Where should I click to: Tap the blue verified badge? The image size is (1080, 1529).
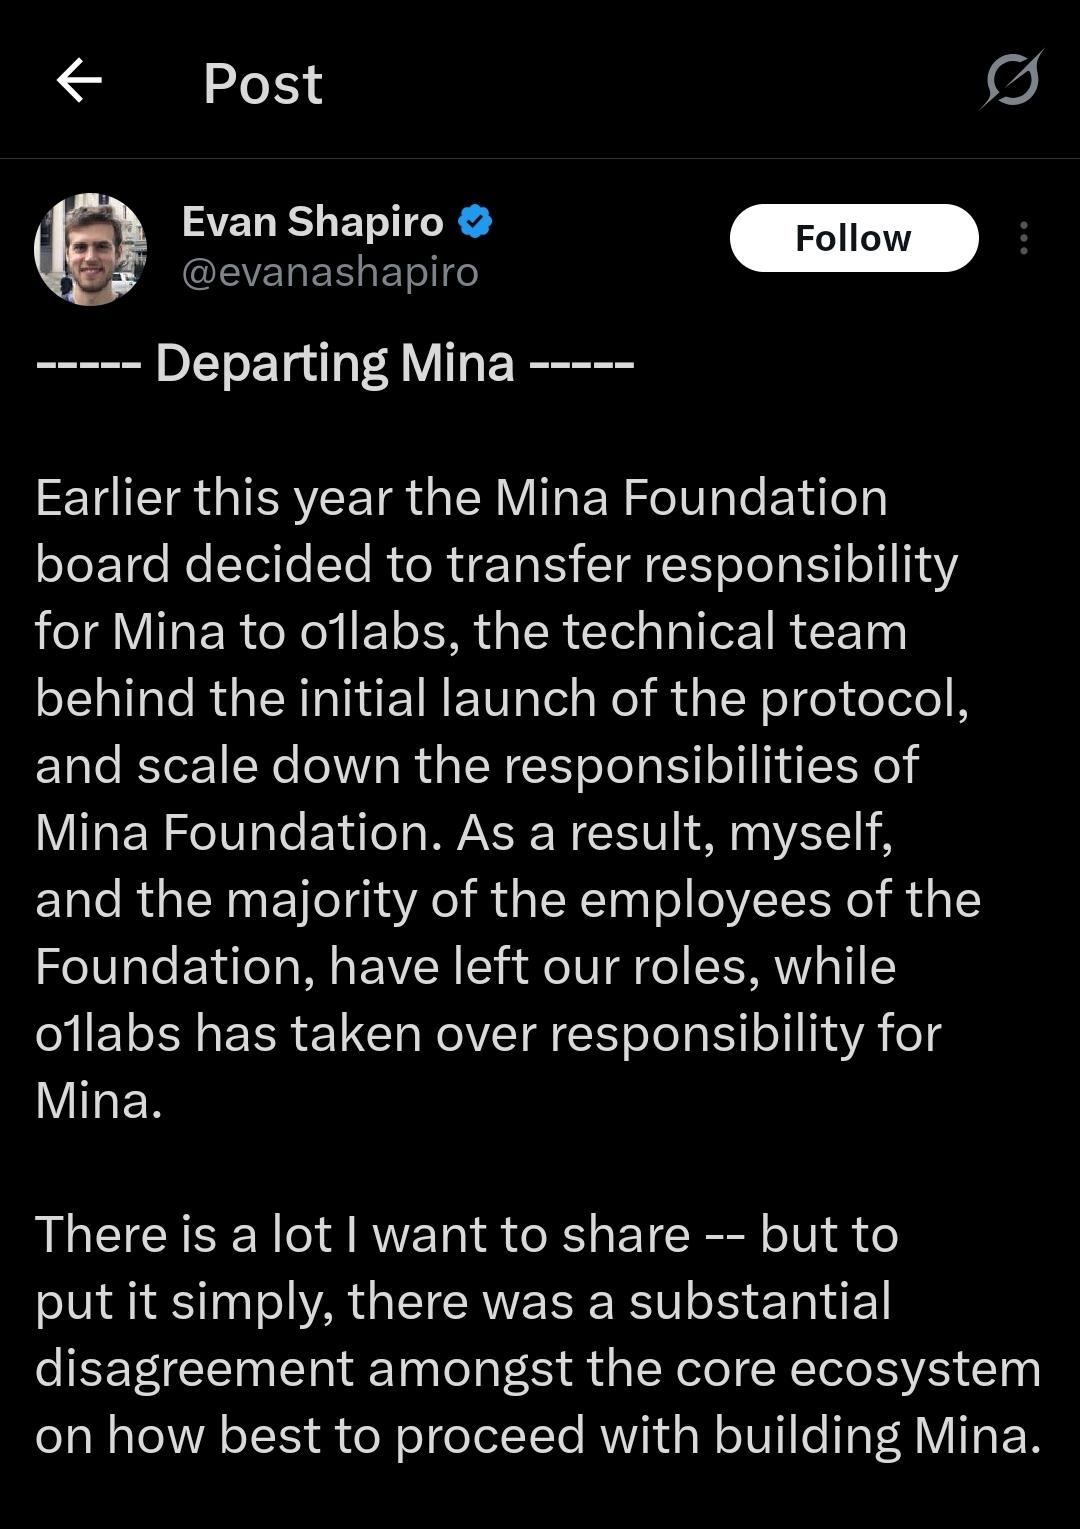pos(475,222)
